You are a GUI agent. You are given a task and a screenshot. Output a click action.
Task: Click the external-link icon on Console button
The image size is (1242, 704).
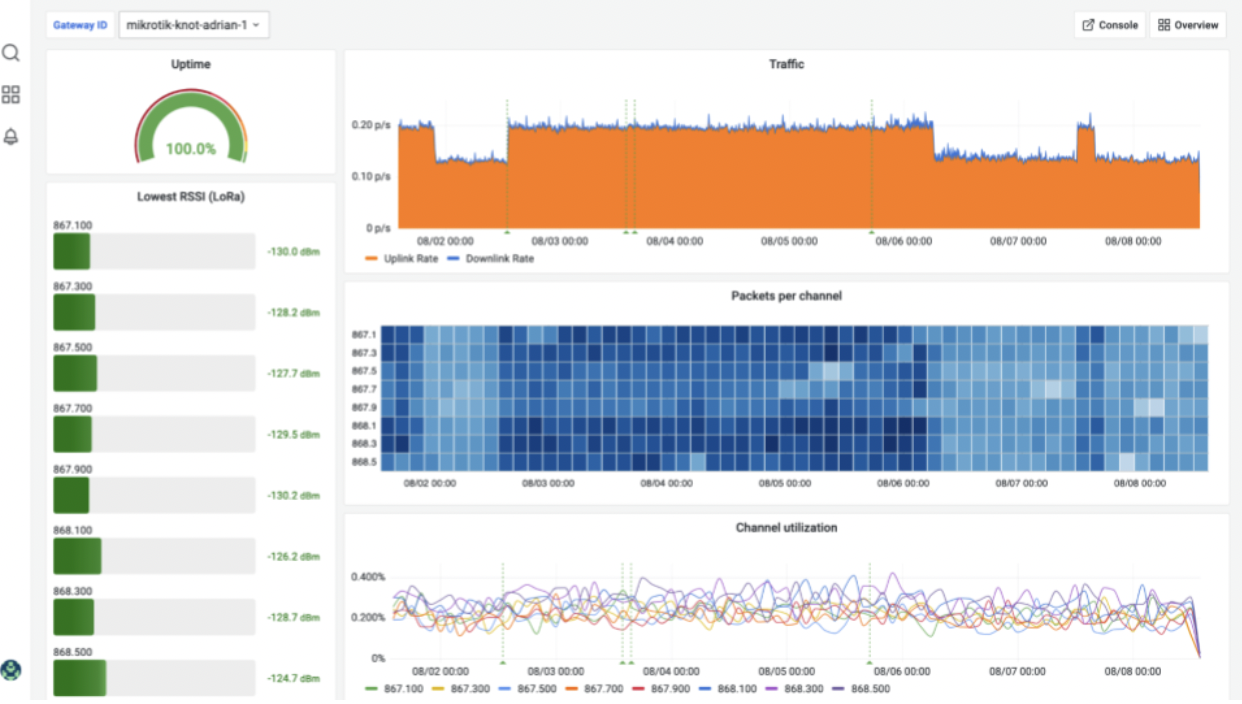point(1088,25)
